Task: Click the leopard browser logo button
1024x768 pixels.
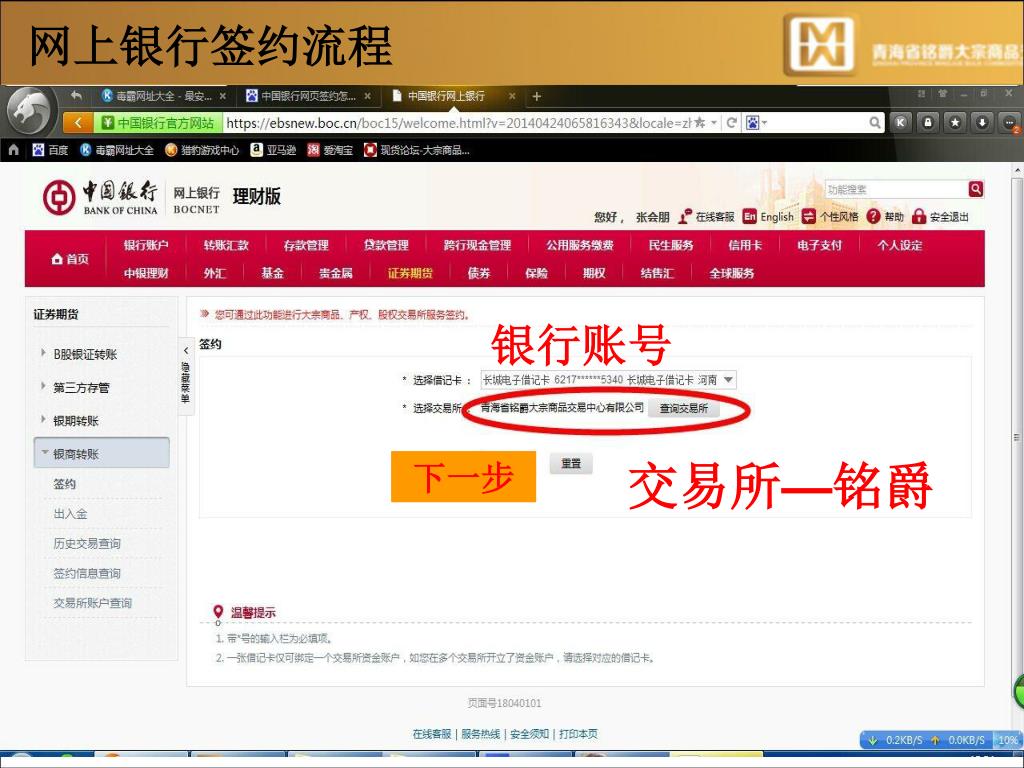Action: [x=29, y=111]
